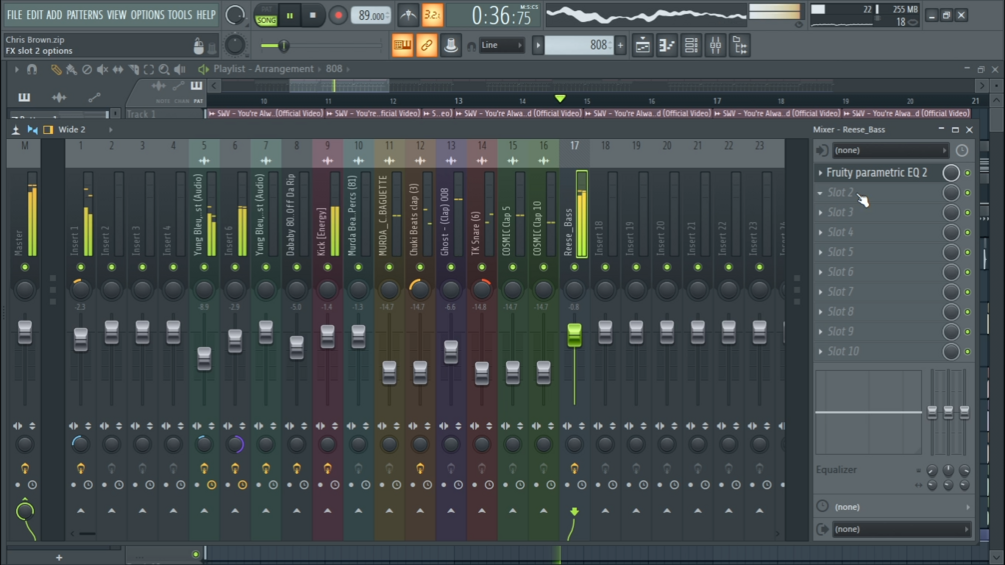This screenshot has width=1005, height=565.
Task: Mute the Master mixer track
Action: (25, 267)
